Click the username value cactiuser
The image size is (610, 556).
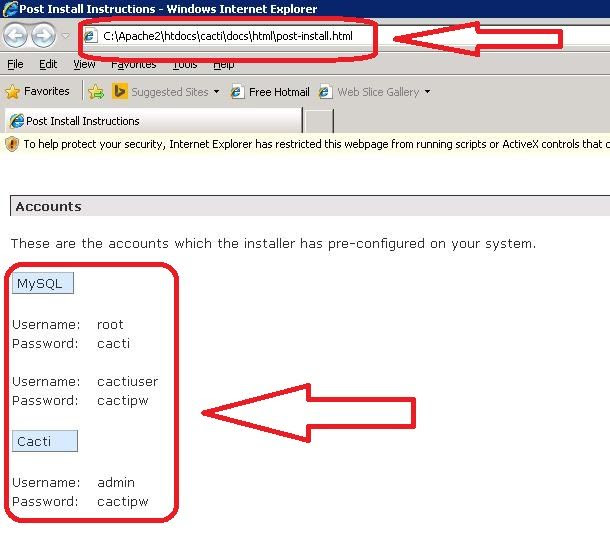point(128,381)
